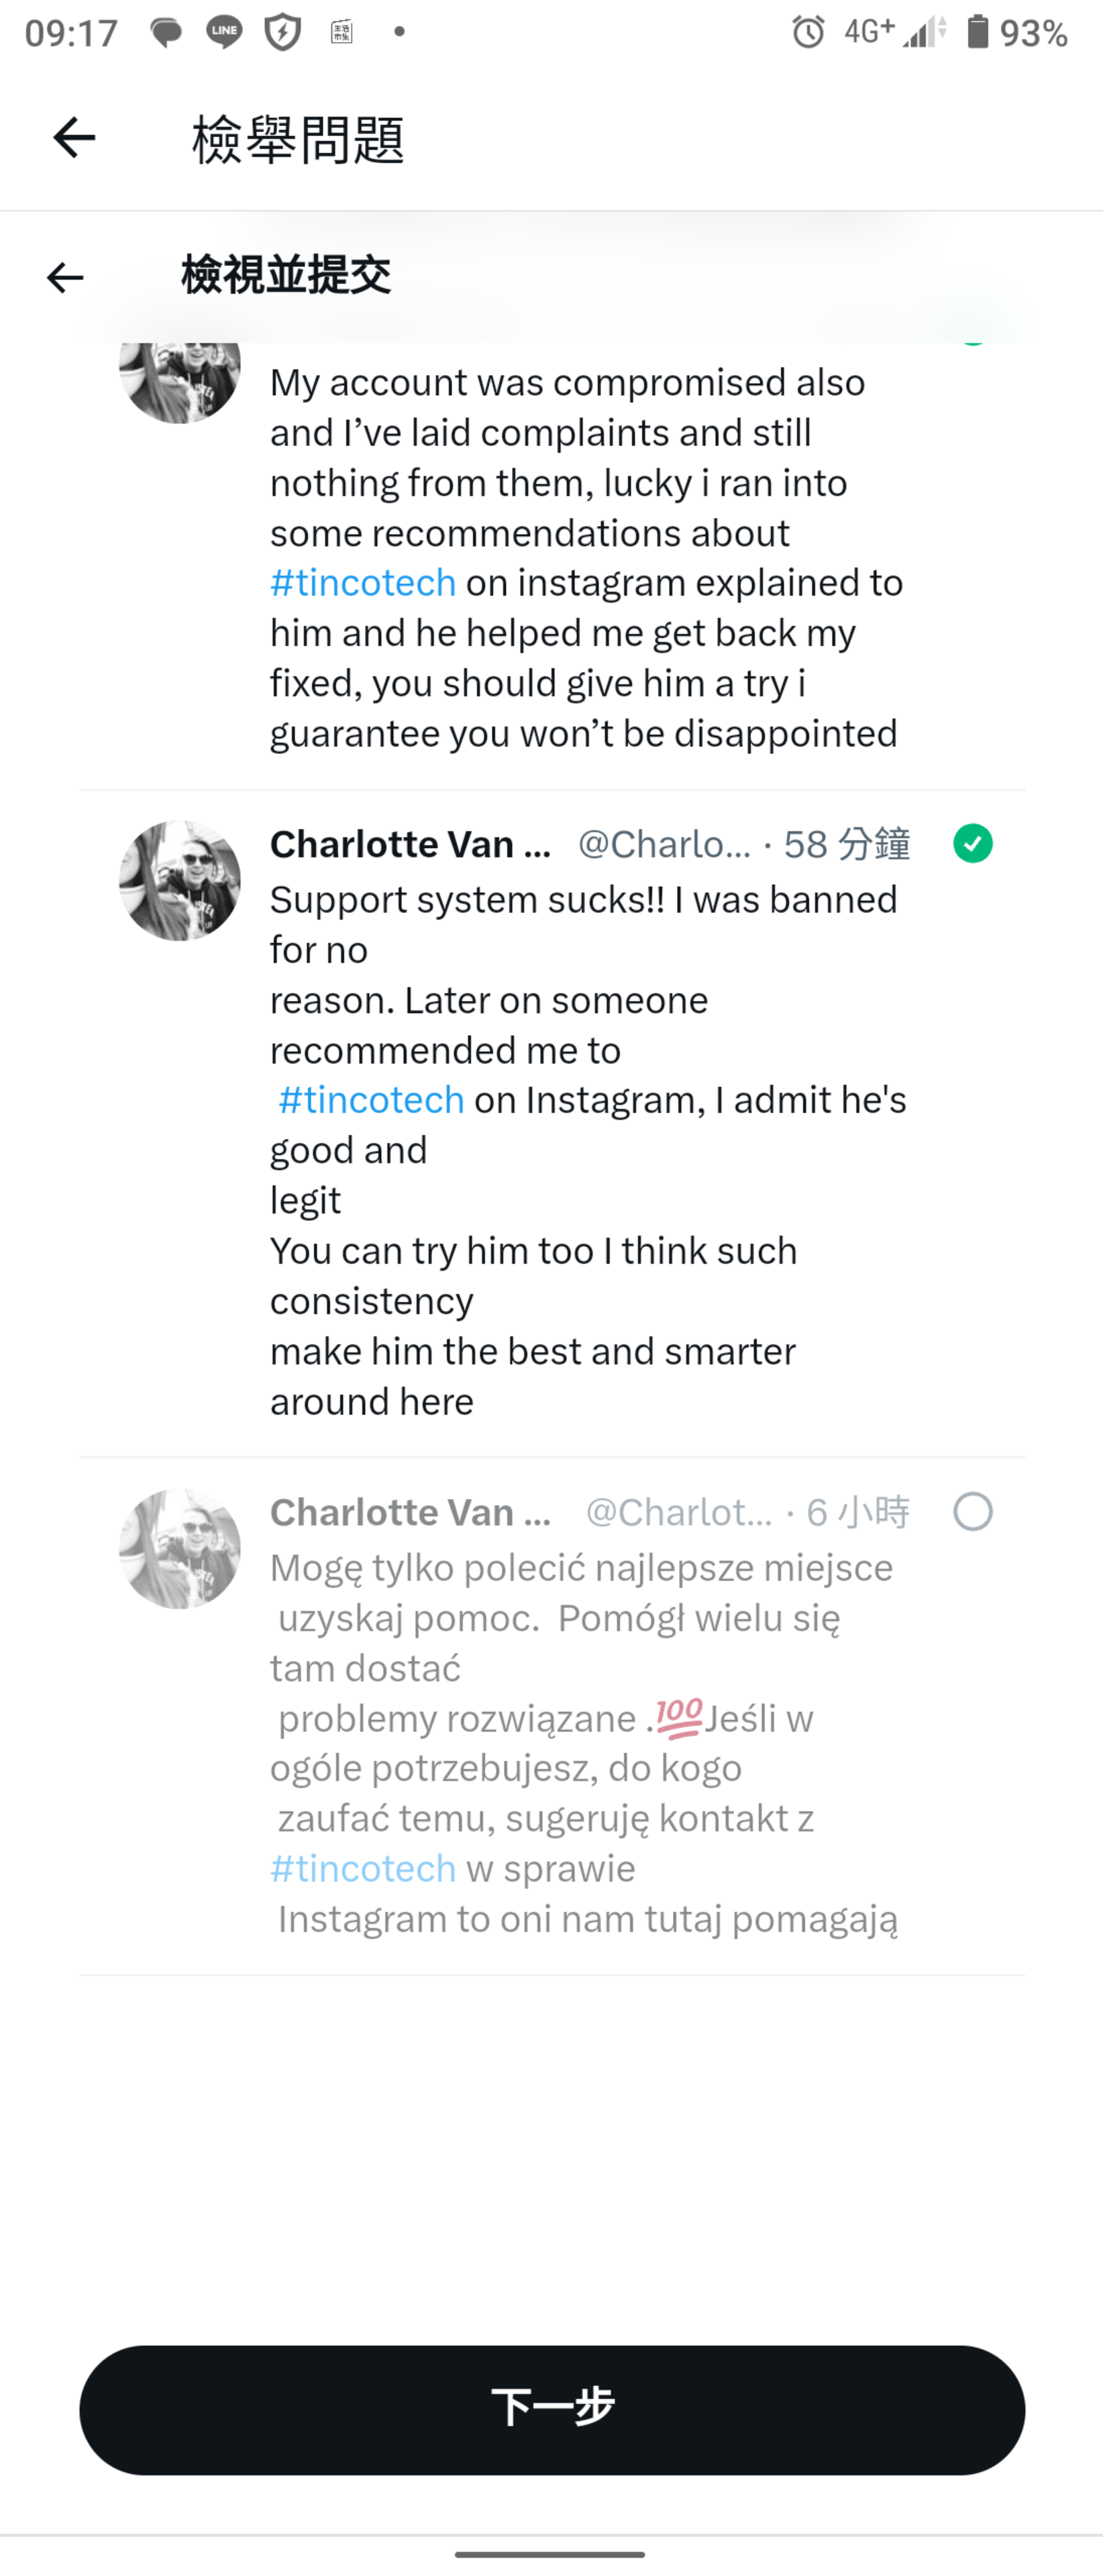This screenshot has height=2576, width=1103.
Task: Tap the shield icon in status bar
Action: 283,33
